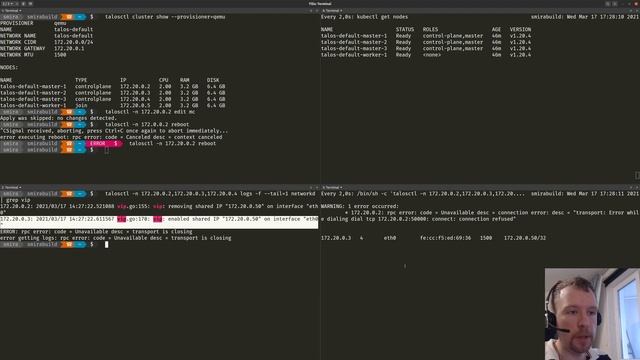The width and height of the screenshot is (640, 360).
Task: Open the bottom-left pane's Terminal title dropdown
Action: tap(11, 187)
